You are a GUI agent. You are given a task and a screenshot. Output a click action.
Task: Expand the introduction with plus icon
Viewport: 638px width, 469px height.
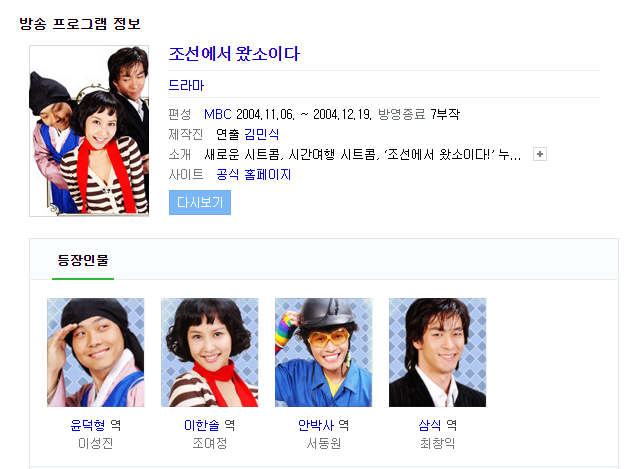click(x=540, y=154)
